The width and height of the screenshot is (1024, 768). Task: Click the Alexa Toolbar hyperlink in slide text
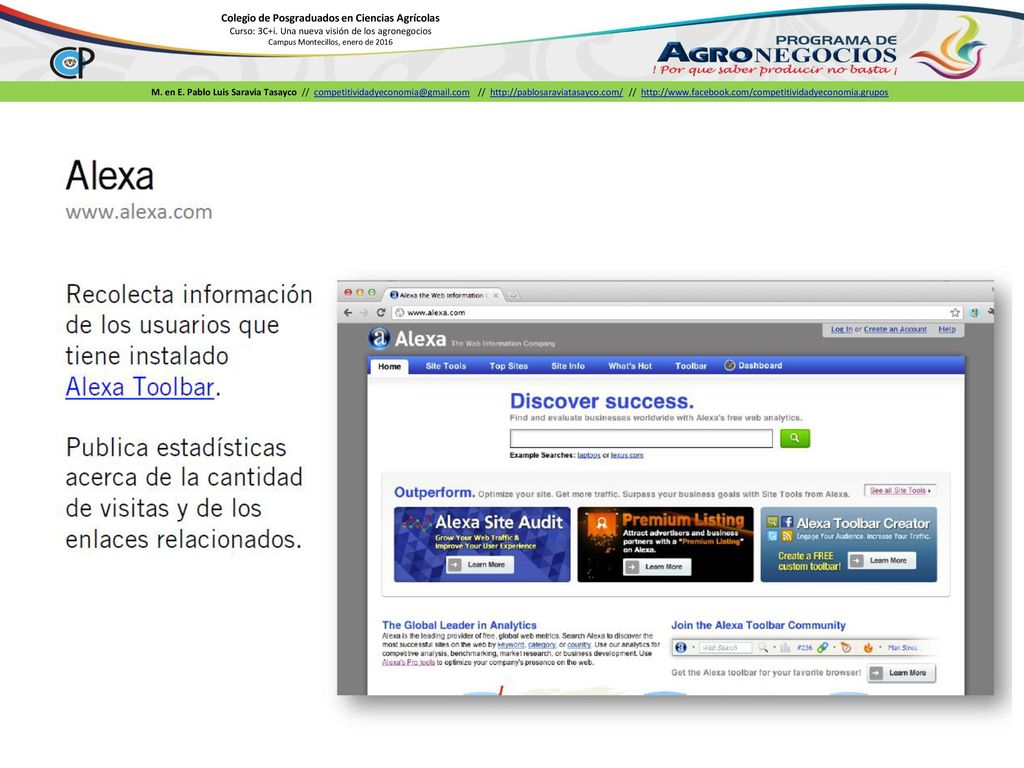(x=140, y=387)
